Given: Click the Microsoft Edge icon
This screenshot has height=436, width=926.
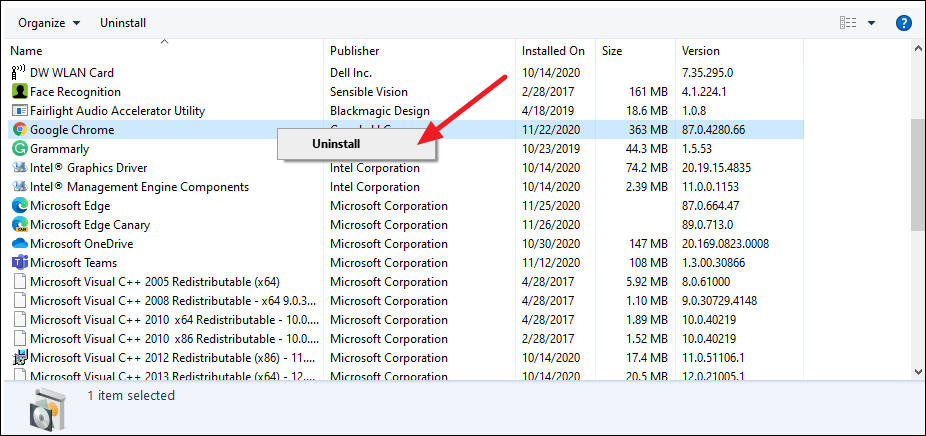Looking at the screenshot, I should click(19, 206).
